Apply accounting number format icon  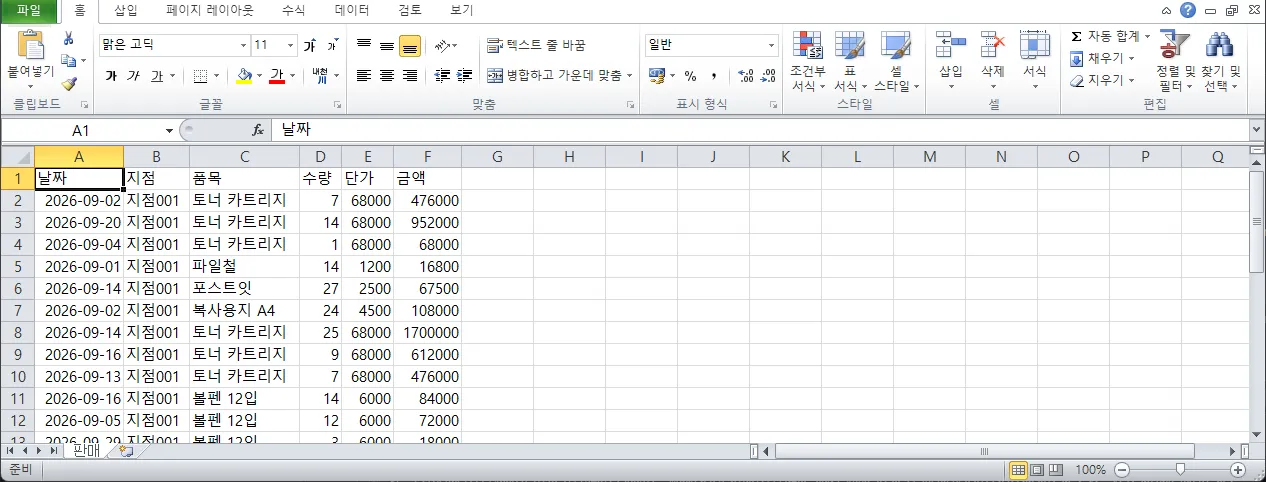pos(657,76)
